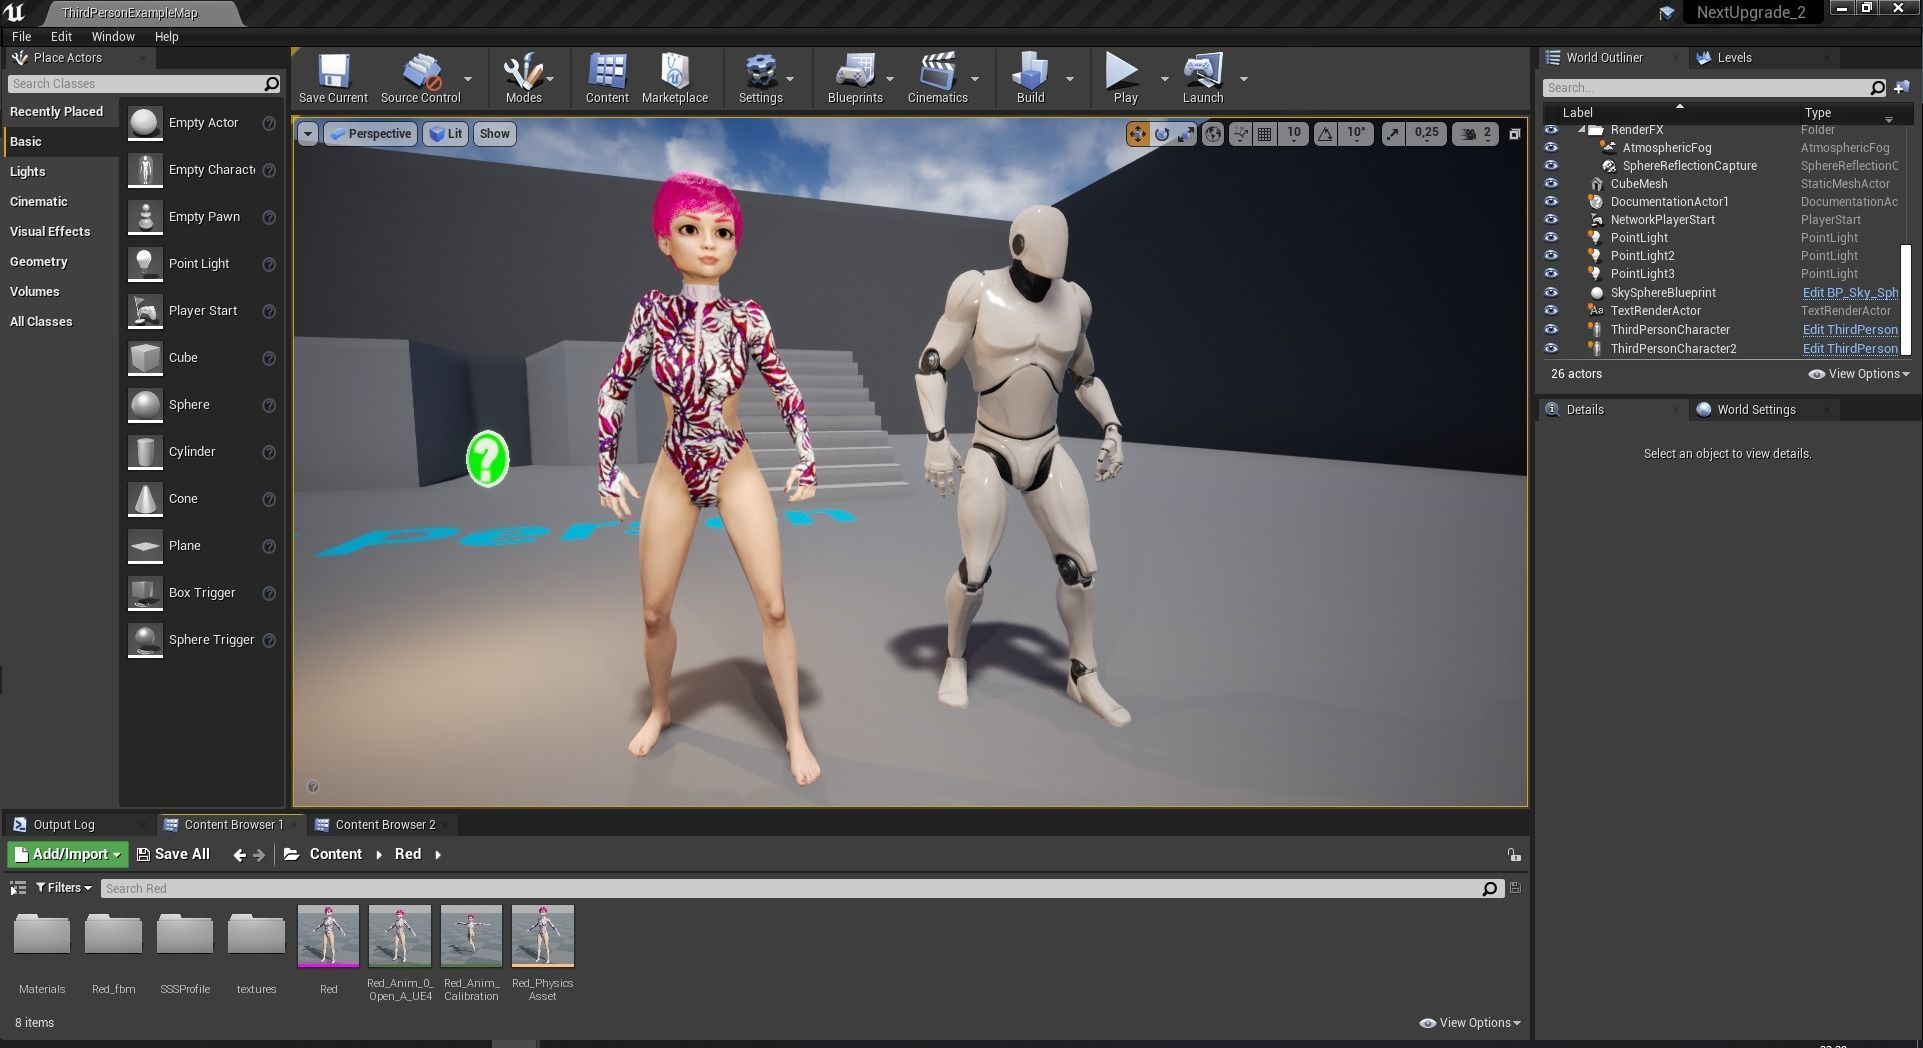Screen dimensions: 1923x1048
Task: Open World Outliner View Options dropdown
Action: [1859, 374]
